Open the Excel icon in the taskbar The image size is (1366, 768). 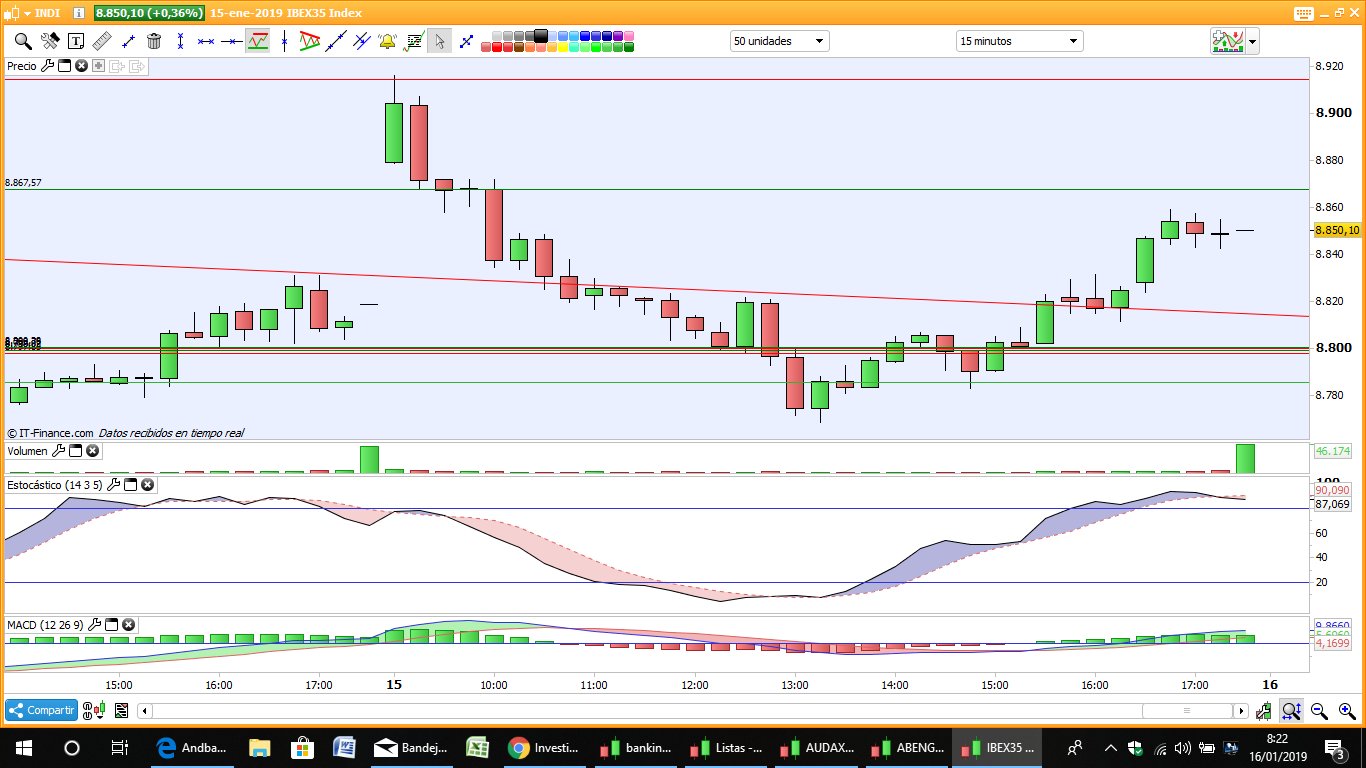coord(476,747)
